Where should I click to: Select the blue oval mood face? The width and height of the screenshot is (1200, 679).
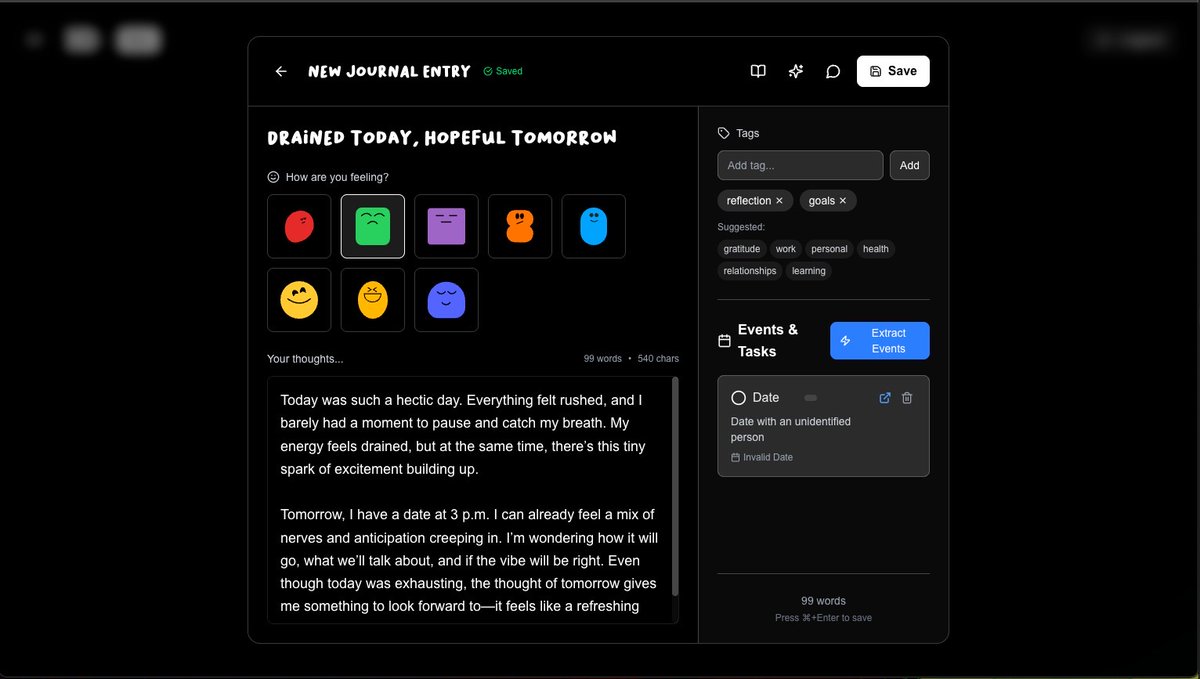(594, 226)
